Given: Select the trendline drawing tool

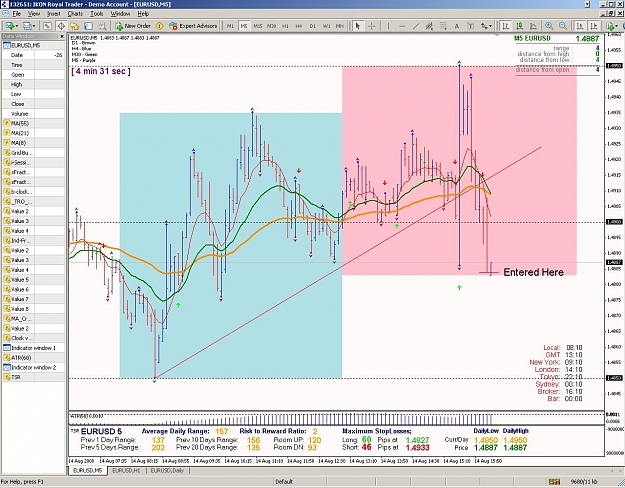Looking at the screenshot, I should coord(416,26).
